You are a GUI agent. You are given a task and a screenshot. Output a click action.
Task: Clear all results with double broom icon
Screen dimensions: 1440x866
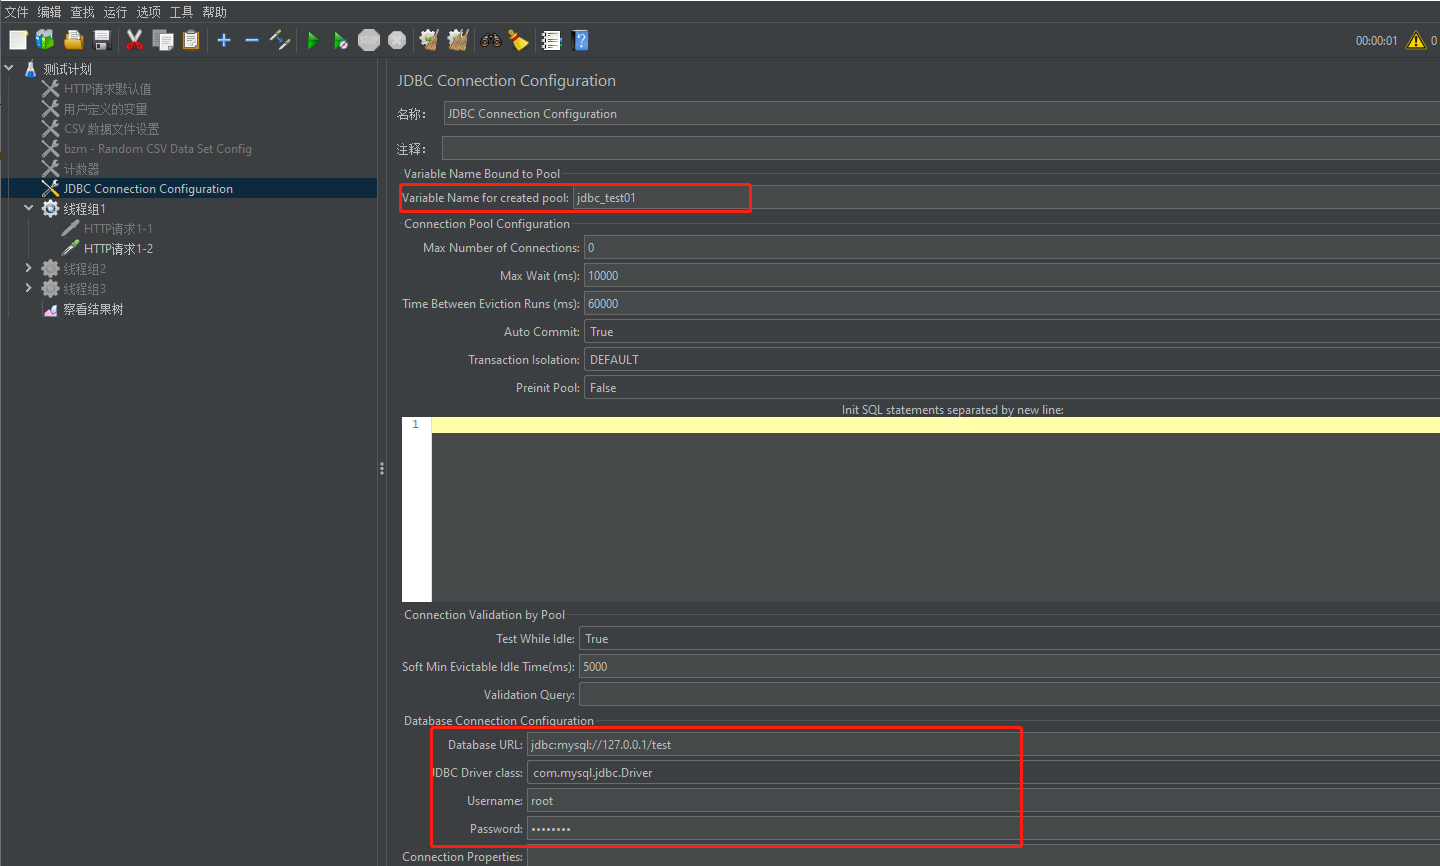[x=458, y=40]
